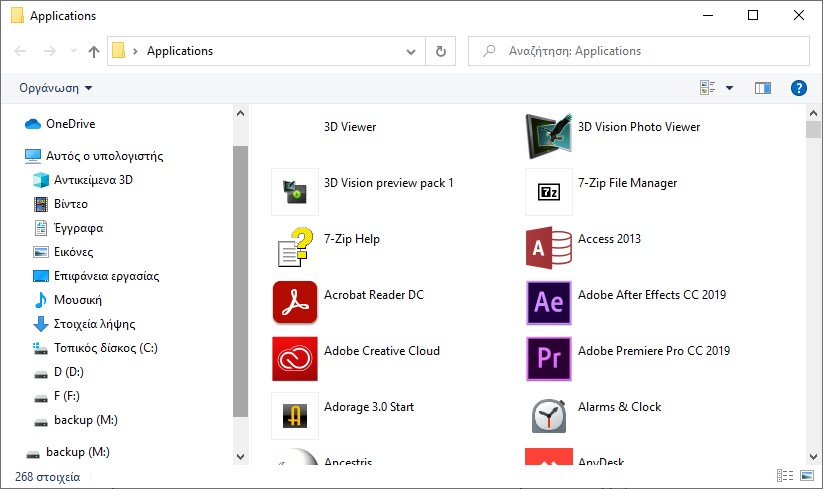
Task: Select Αυτός ο υπολογιστής in the tree
Action: click(x=104, y=156)
